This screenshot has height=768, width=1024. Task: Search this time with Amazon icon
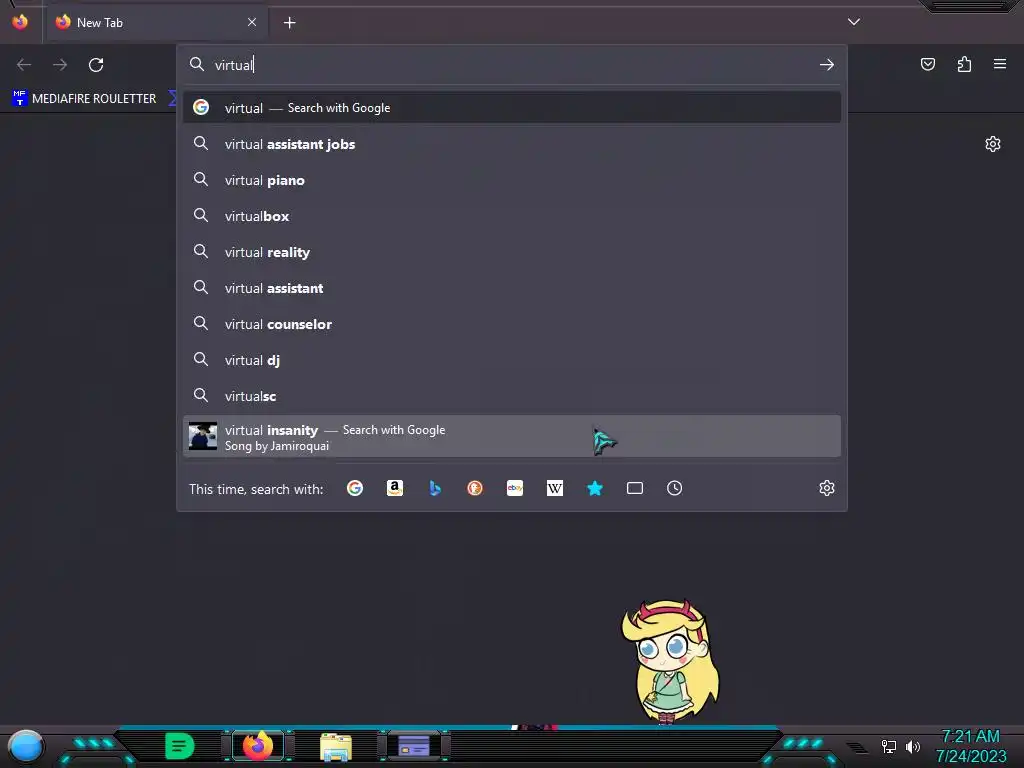click(394, 488)
